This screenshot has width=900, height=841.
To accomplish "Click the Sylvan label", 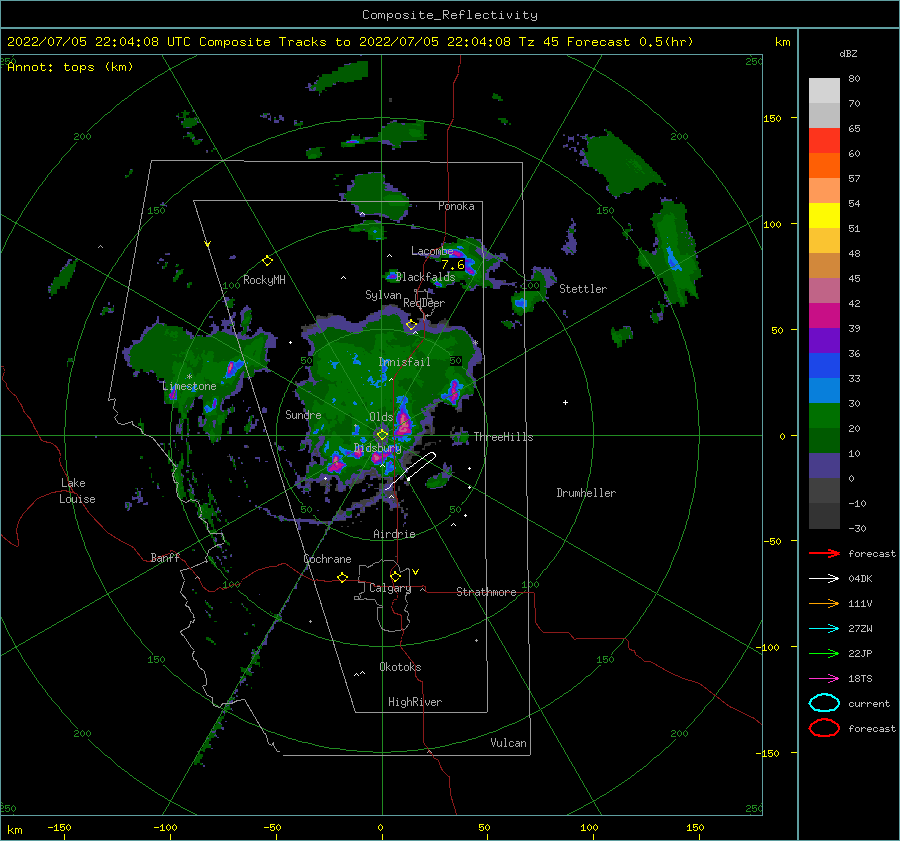I will click(x=383, y=294).
